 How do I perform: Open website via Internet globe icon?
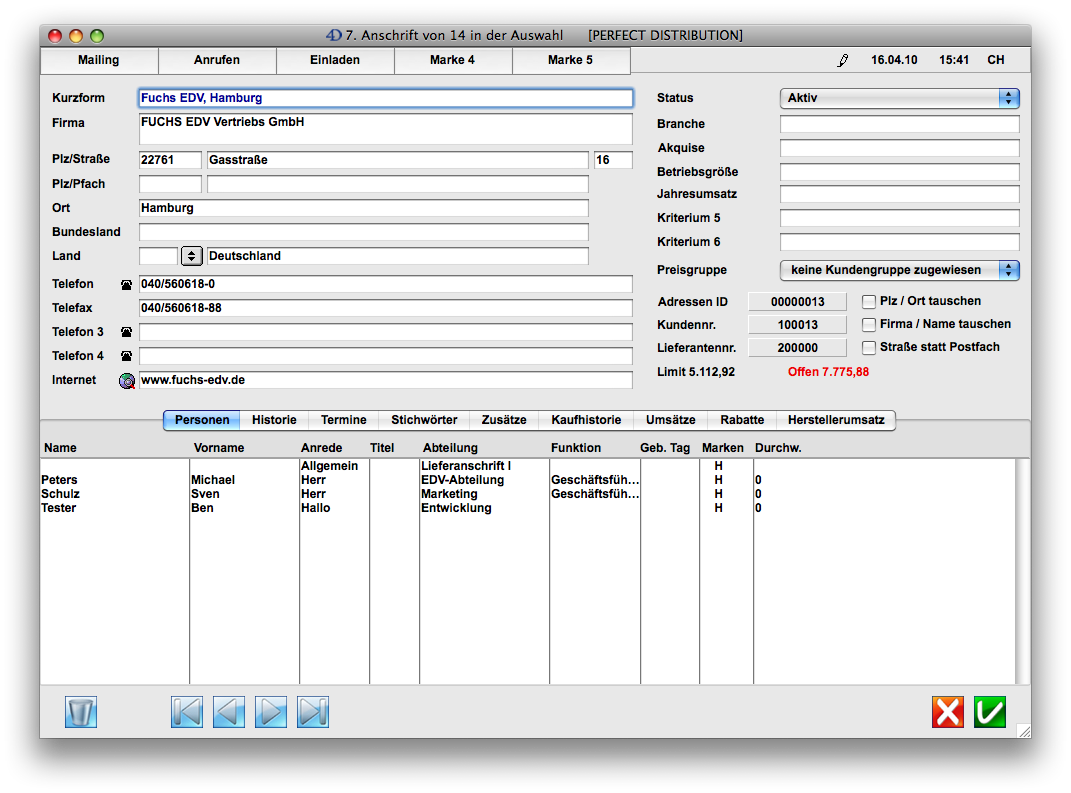coord(127,381)
